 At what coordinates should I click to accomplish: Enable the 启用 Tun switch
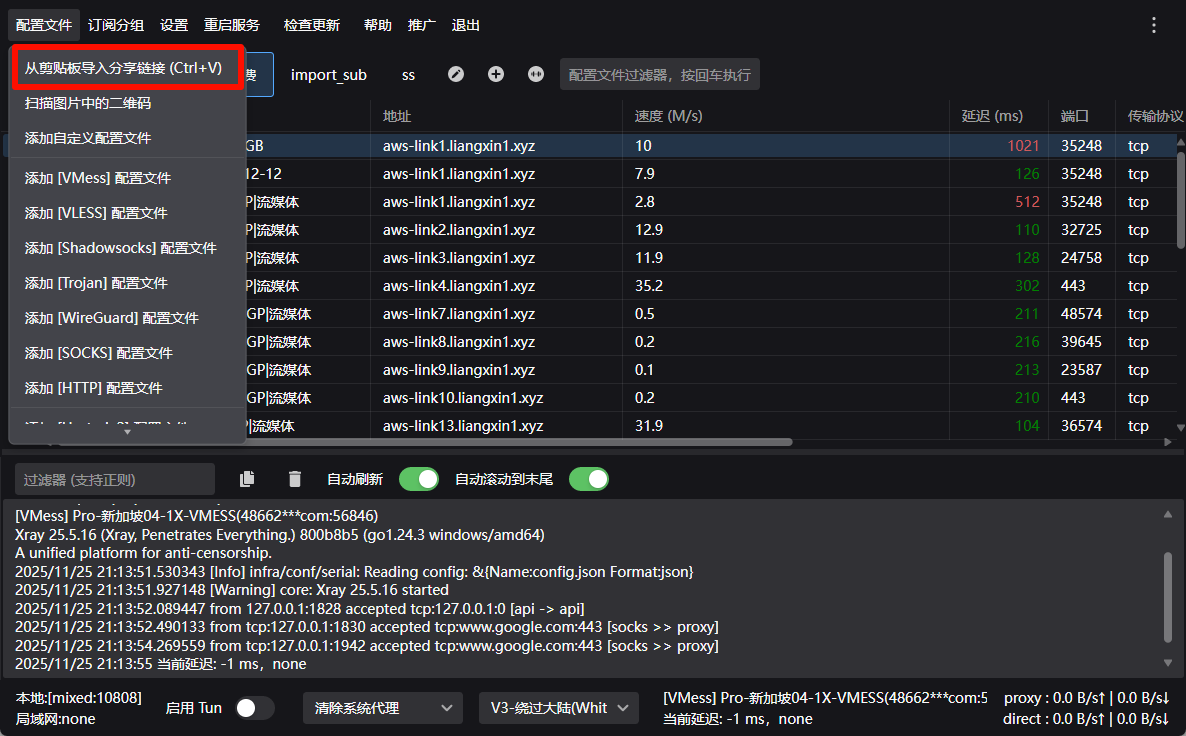click(254, 708)
